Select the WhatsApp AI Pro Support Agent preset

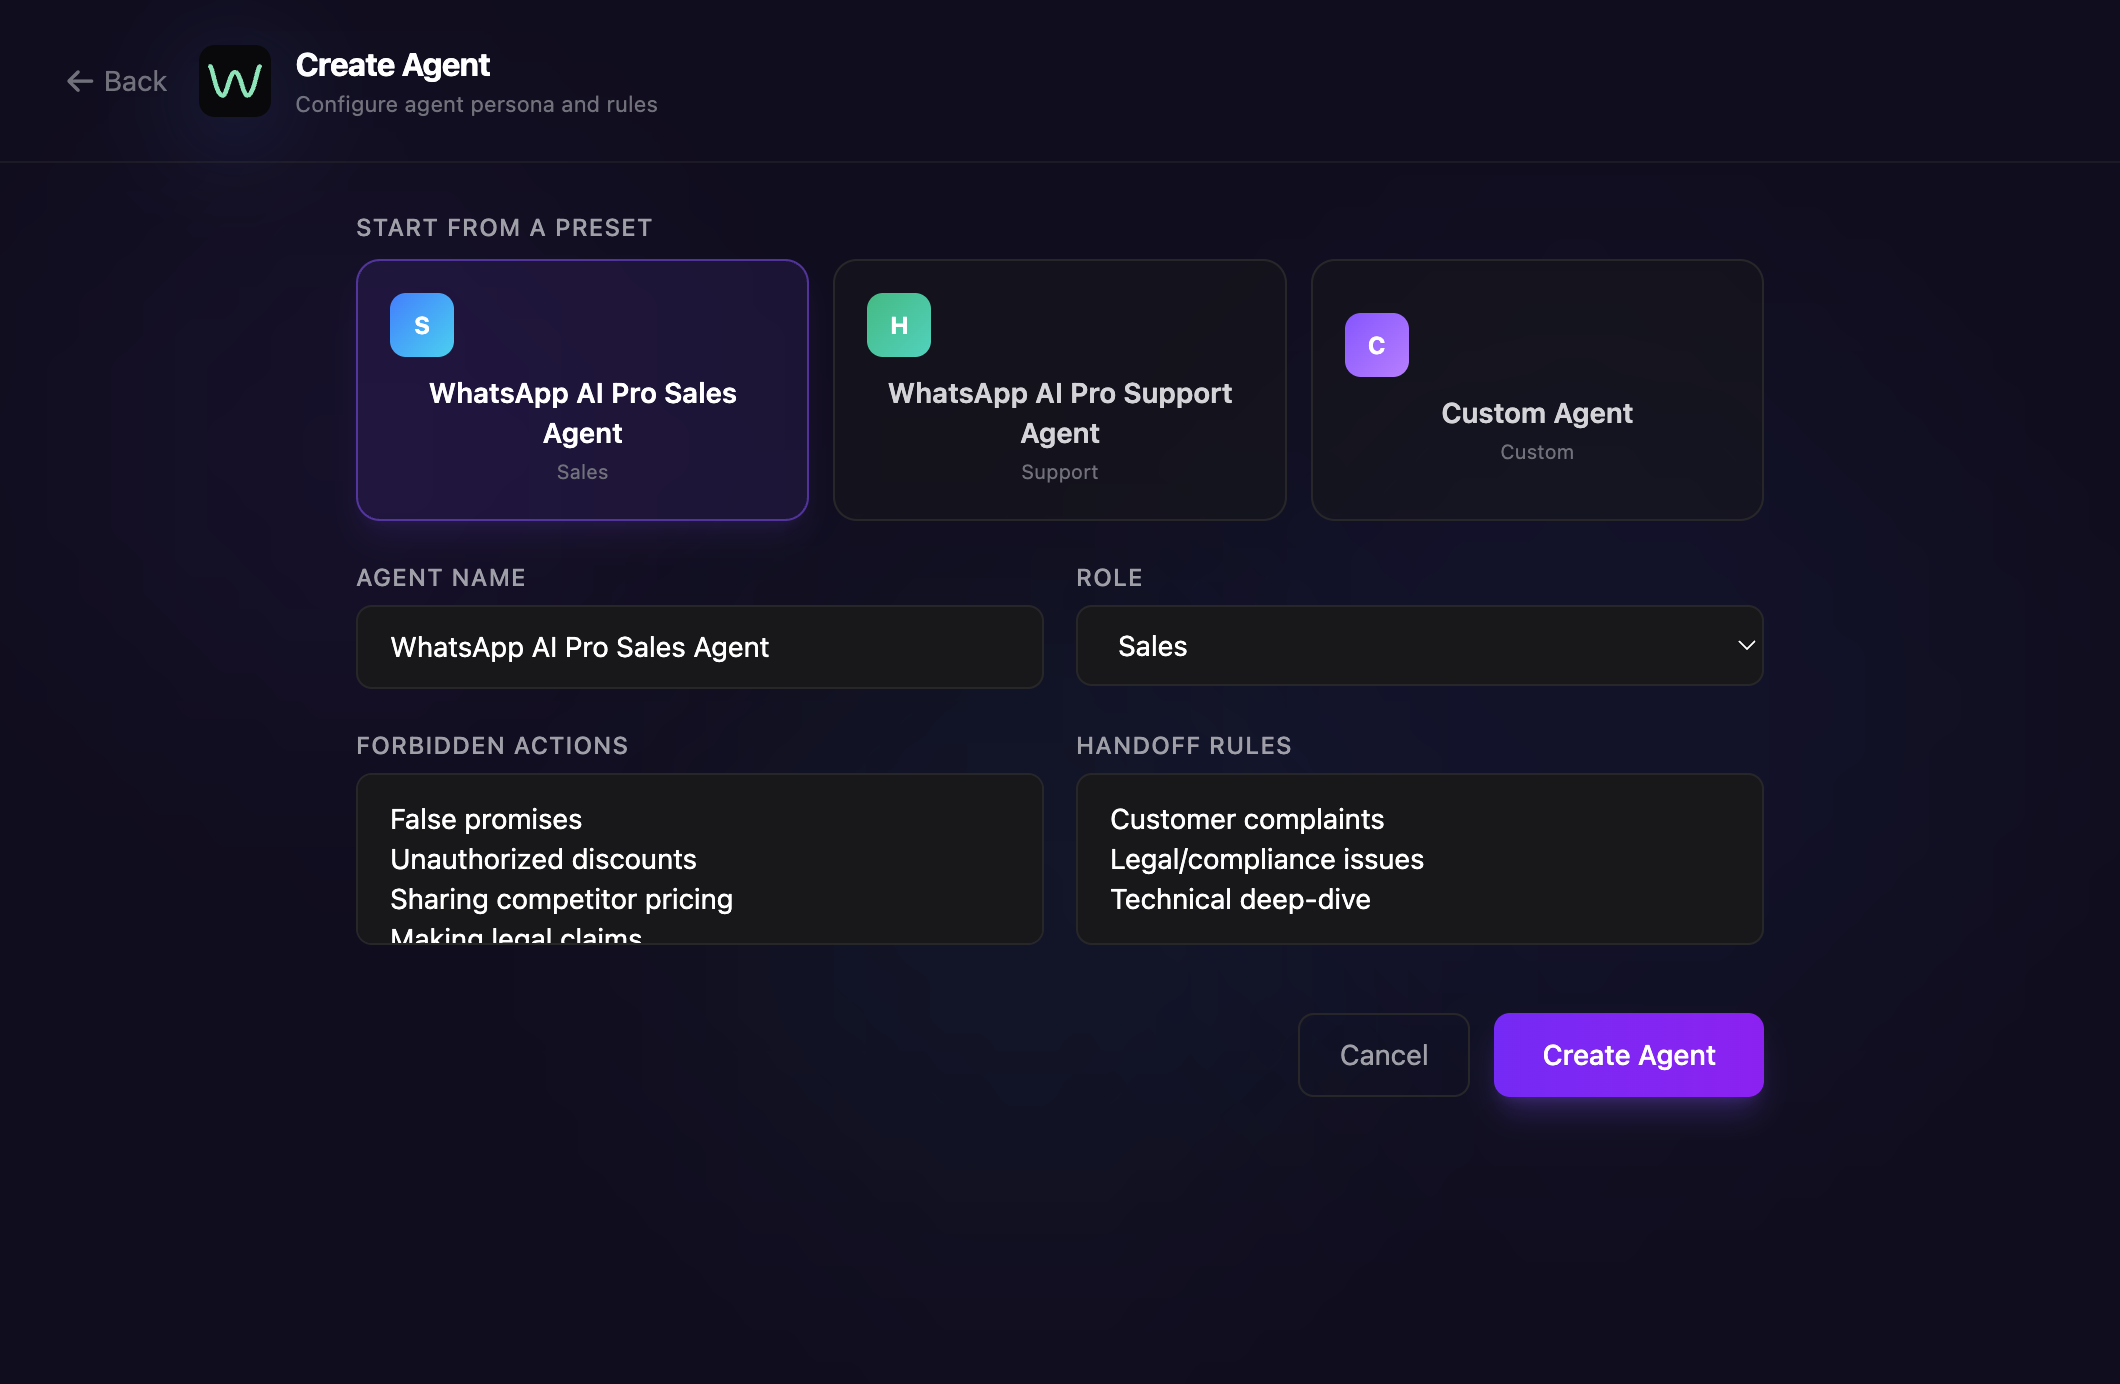tap(1060, 390)
